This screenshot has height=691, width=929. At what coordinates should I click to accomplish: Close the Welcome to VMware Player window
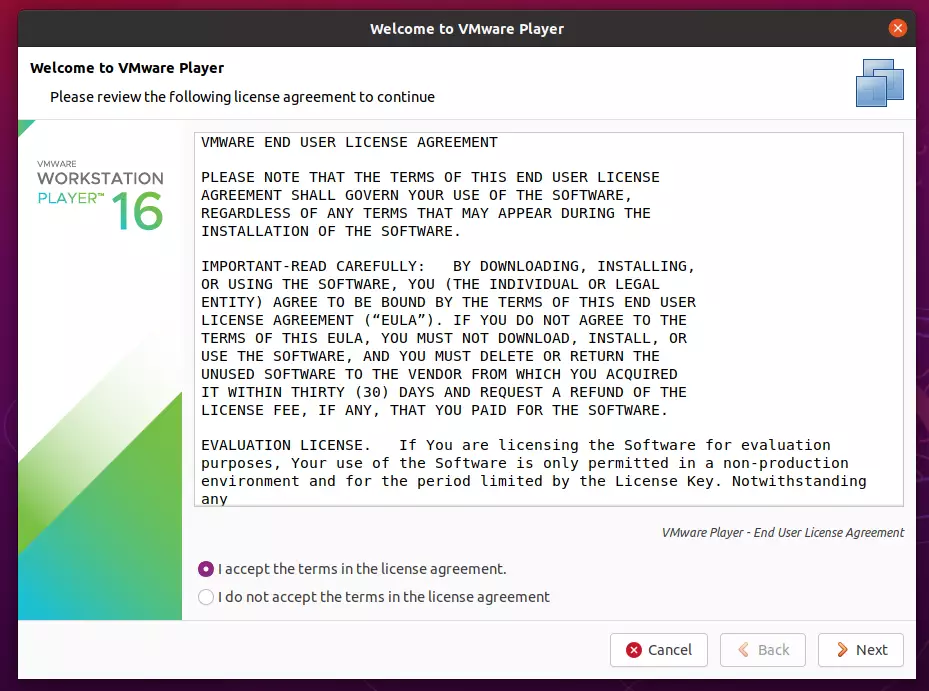(x=898, y=28)
